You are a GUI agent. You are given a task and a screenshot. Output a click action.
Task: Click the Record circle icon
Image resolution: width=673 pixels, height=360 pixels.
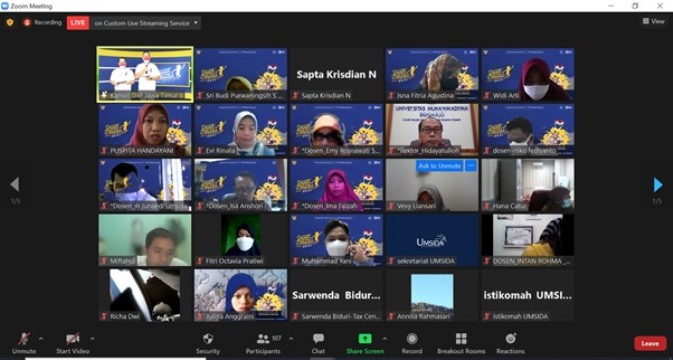click(412, 339)
